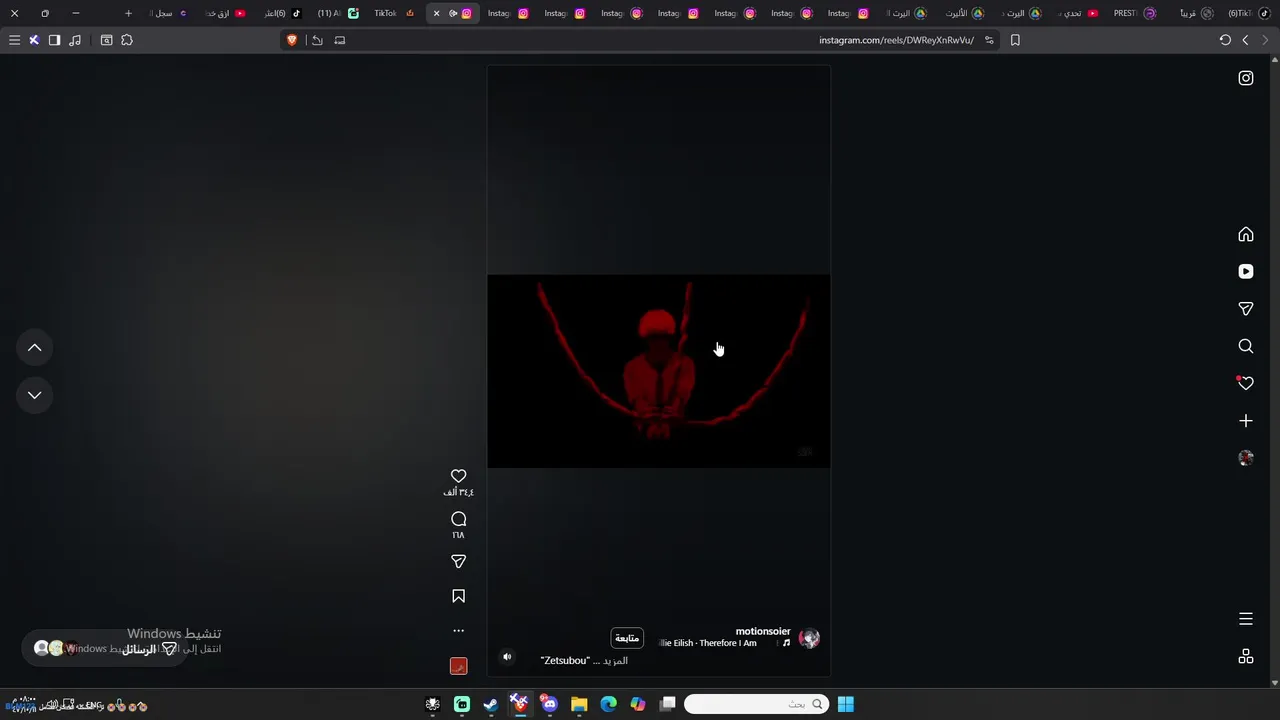Toggle the browser sidebar panel
1280x720 pixels.
click(54, 40)
